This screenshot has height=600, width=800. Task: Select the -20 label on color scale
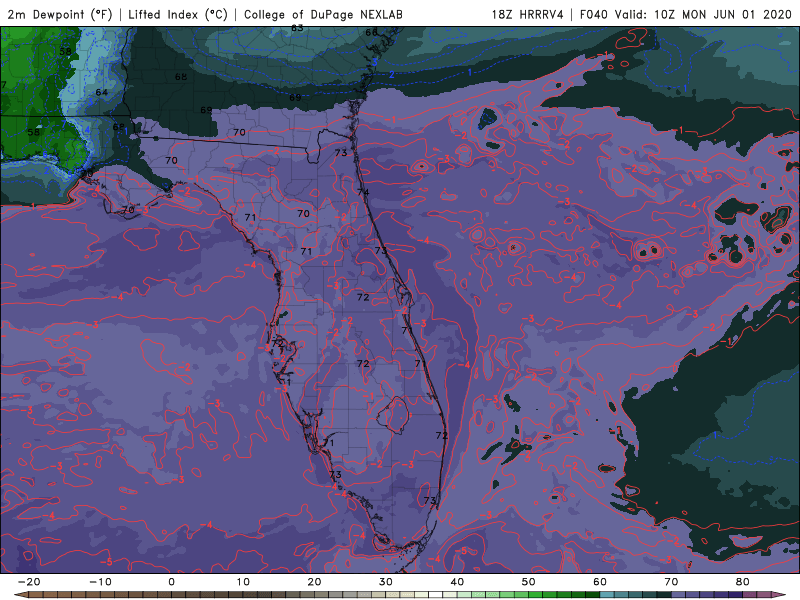point(29,582)
